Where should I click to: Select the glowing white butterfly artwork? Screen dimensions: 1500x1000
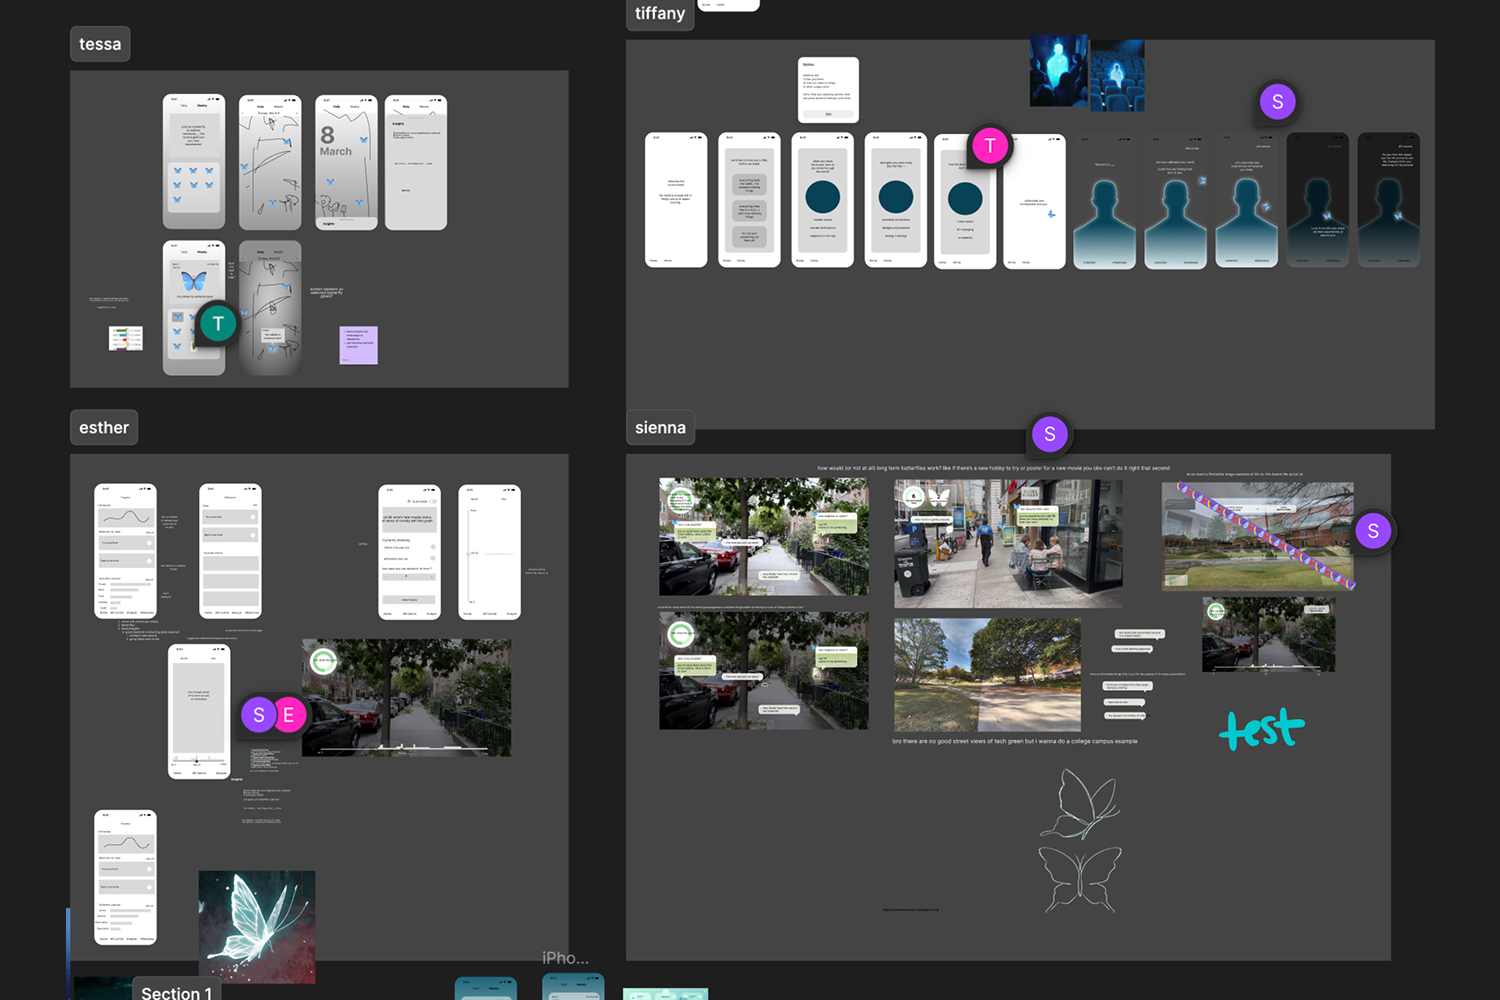point(257,926)
